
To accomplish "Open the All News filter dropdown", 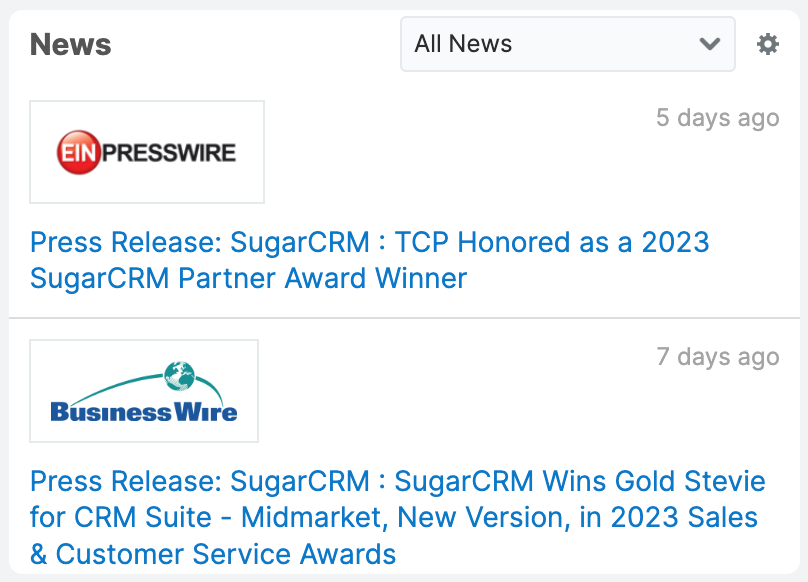I will pos(567,44).
